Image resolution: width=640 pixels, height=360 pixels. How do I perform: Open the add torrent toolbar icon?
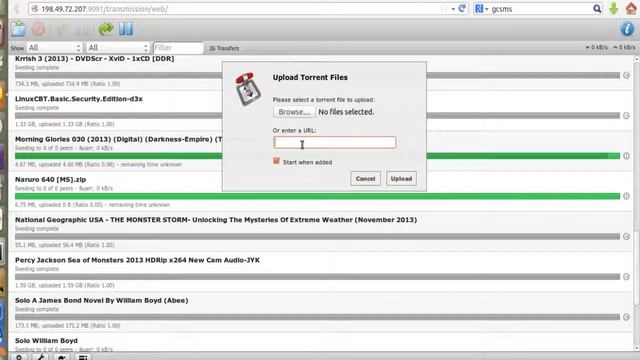(x=18, y=29)
